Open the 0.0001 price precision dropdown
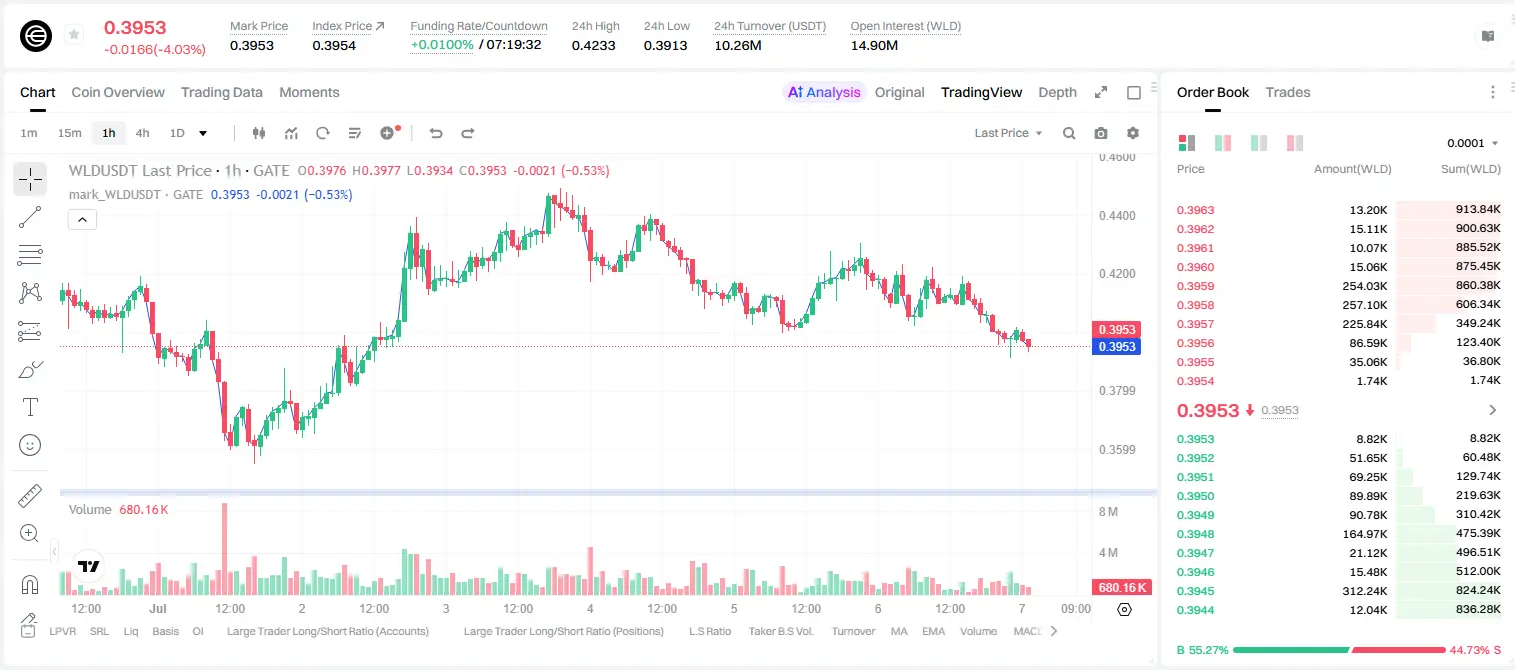 tap(1472, 143)
